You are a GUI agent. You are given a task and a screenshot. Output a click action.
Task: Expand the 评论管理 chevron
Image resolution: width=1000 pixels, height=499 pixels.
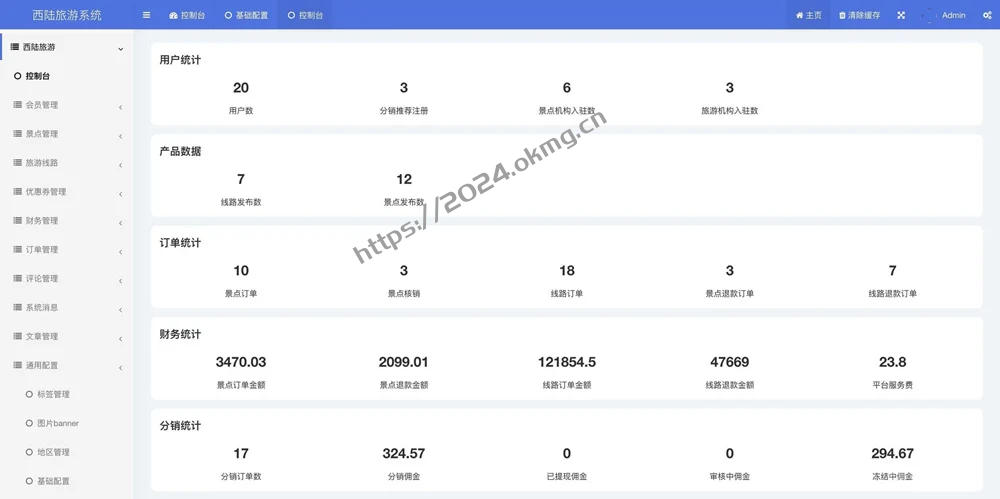click(121, 281)
